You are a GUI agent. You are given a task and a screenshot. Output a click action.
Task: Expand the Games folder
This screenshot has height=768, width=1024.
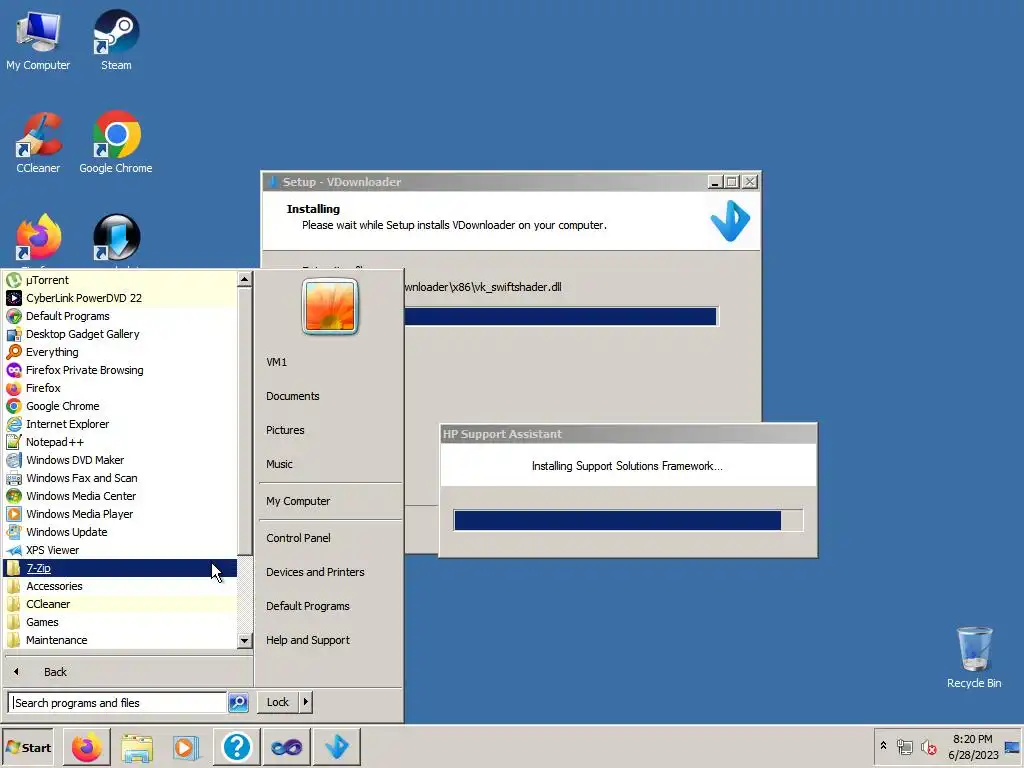pyautogui.click(x=121, y=622)
